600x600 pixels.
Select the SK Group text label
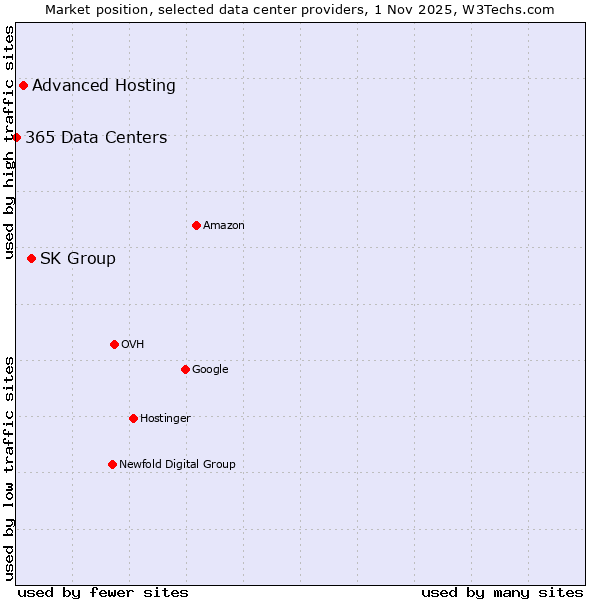[x=78, y=258]
